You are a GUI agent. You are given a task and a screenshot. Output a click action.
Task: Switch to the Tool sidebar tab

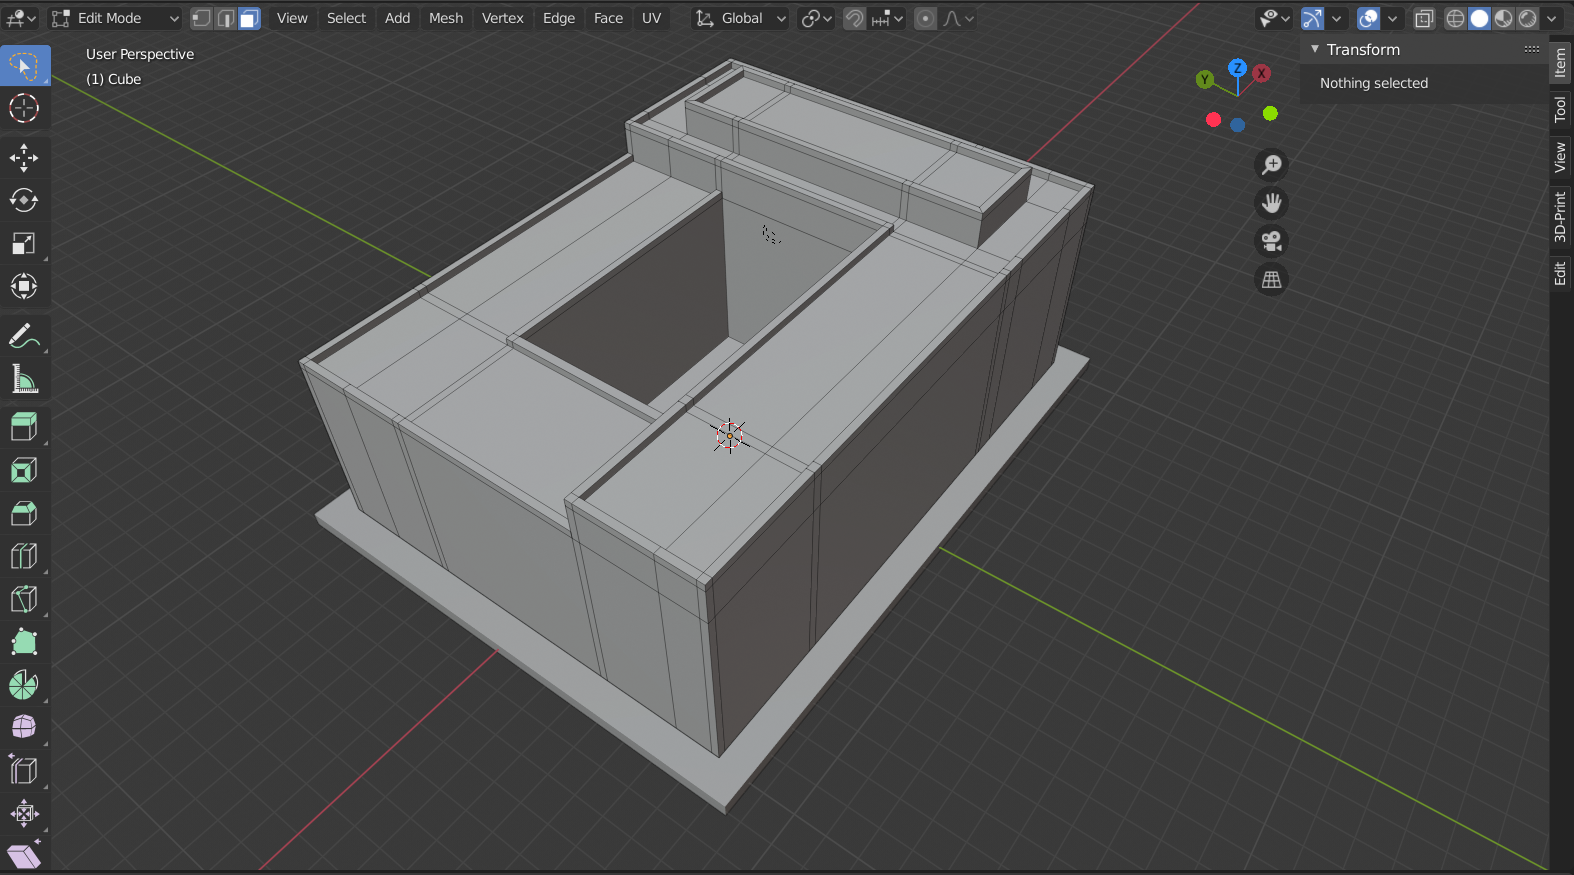coord(1560,109)
